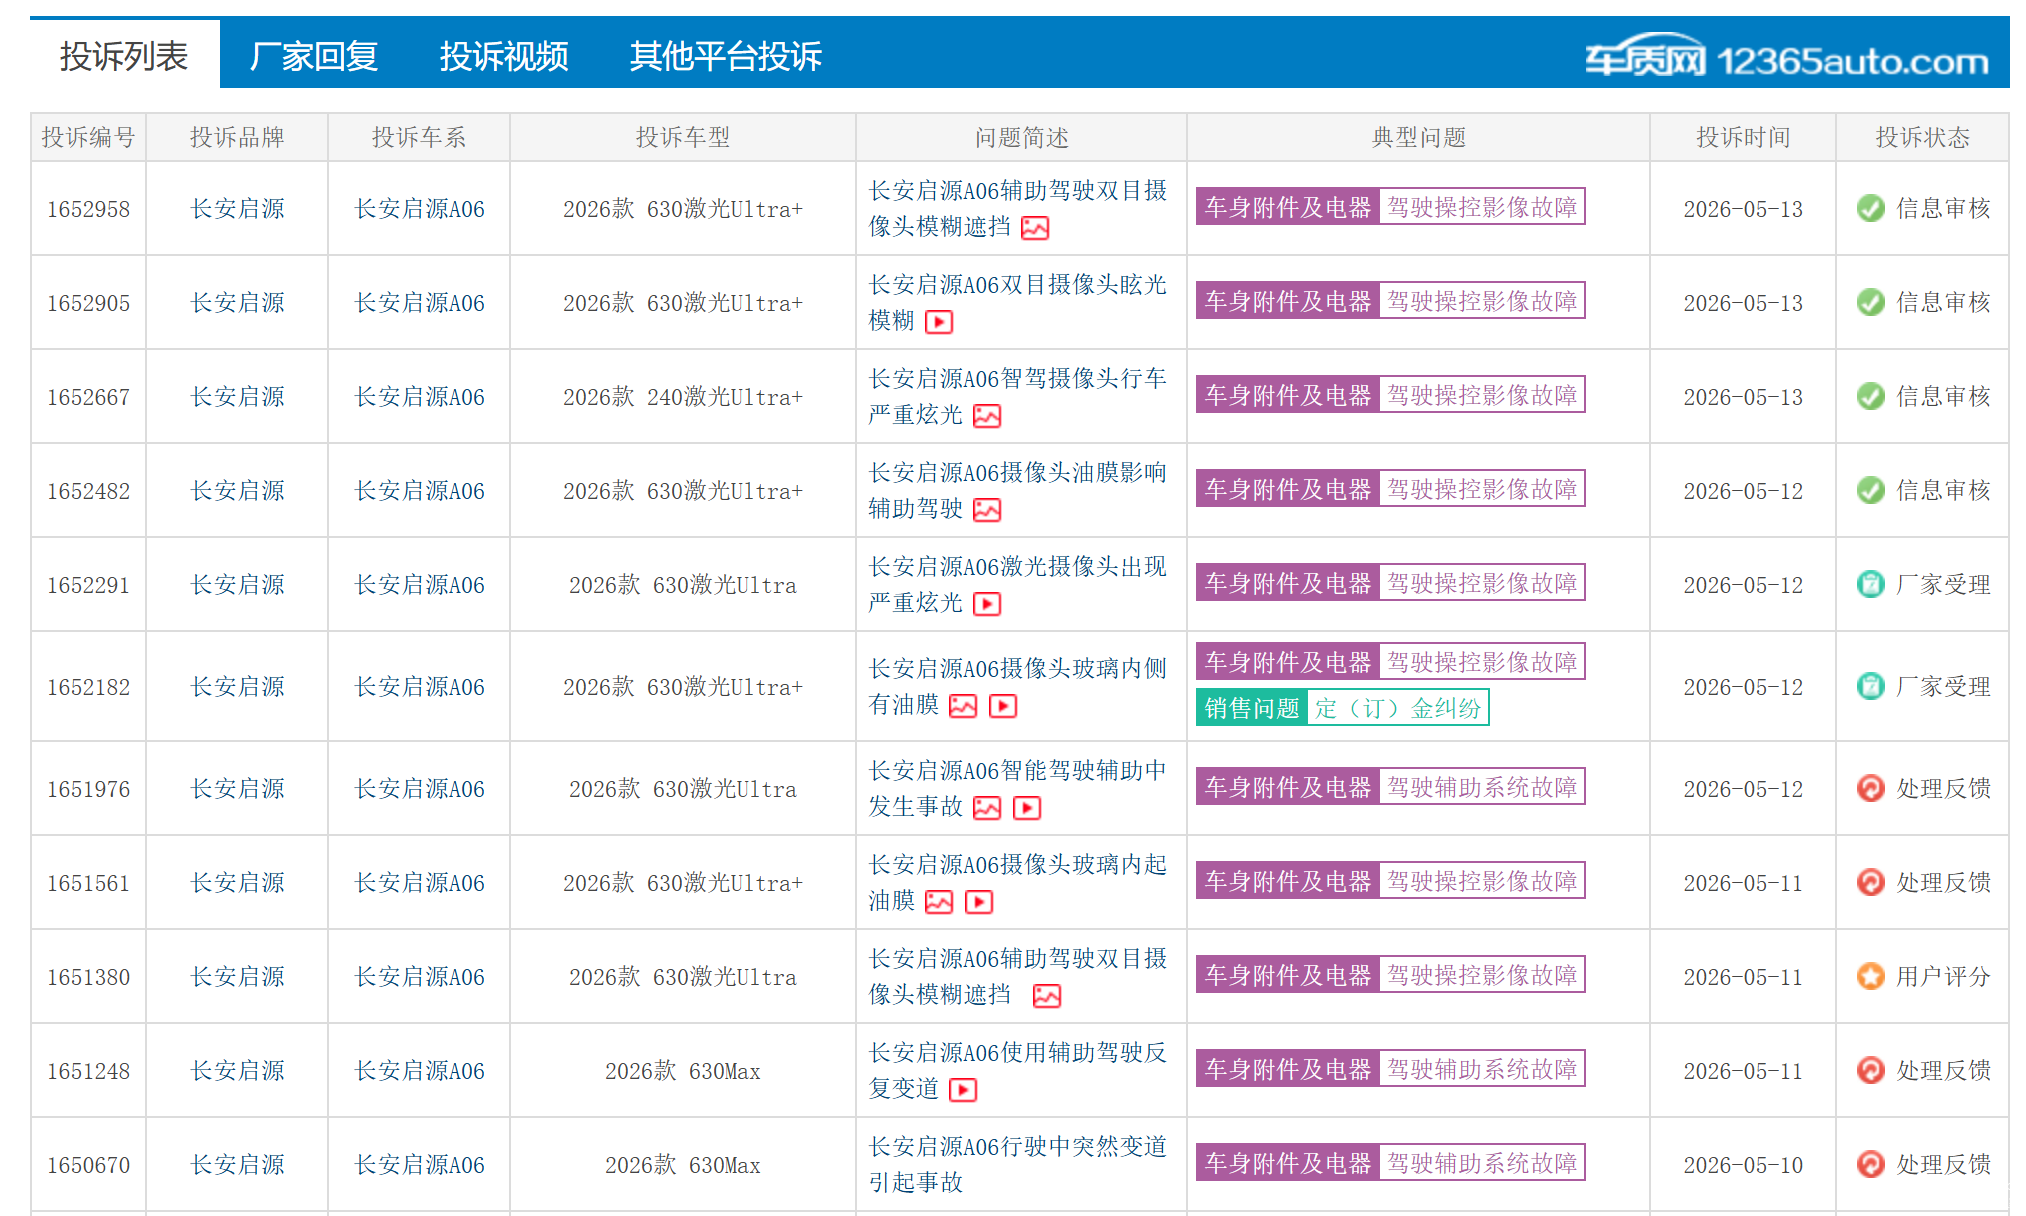Open the 厂家回复 tab
This screenshot has width=2026, height=1216.
click(x=314, y=56)
